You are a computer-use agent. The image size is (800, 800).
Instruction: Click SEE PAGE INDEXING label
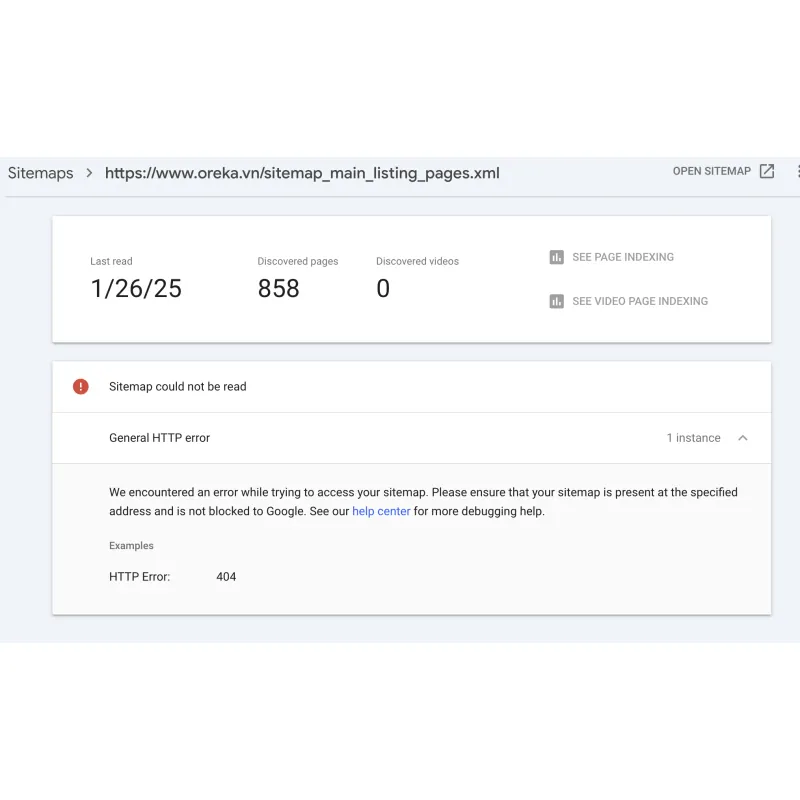tap(623, 257)
